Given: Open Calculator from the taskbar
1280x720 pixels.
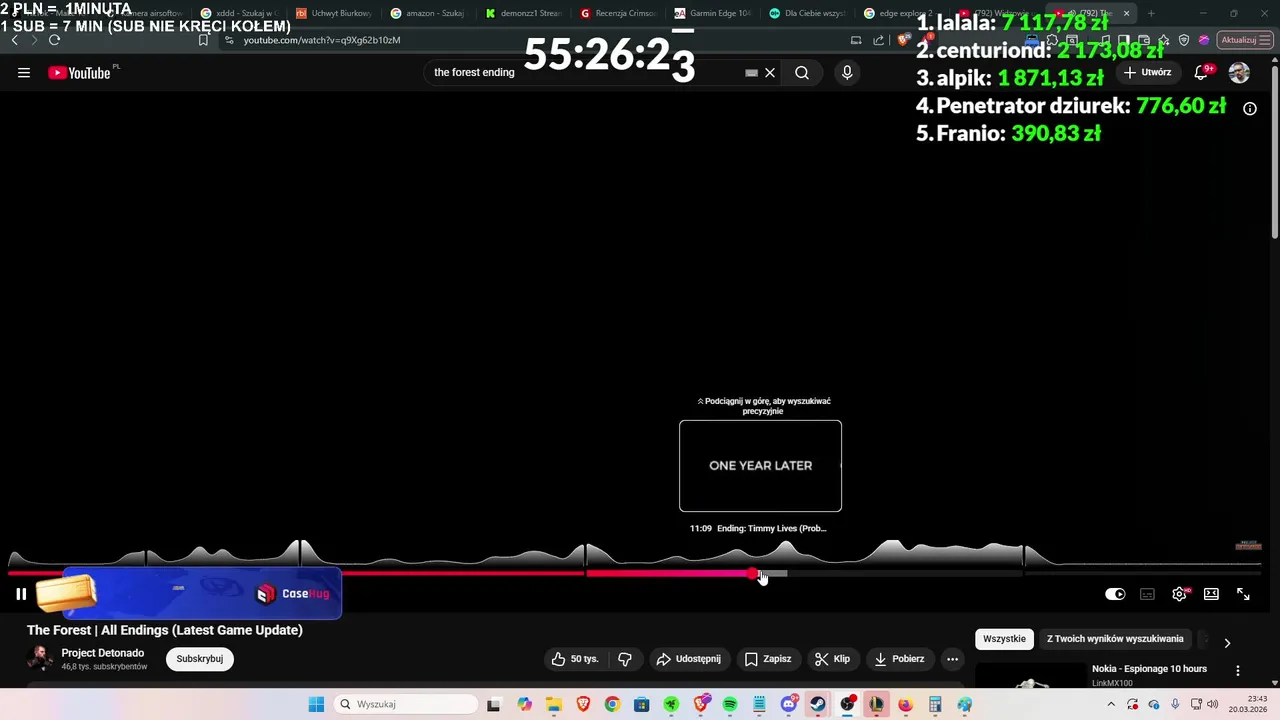Looking at the screenshot, I should pos(935,704).
